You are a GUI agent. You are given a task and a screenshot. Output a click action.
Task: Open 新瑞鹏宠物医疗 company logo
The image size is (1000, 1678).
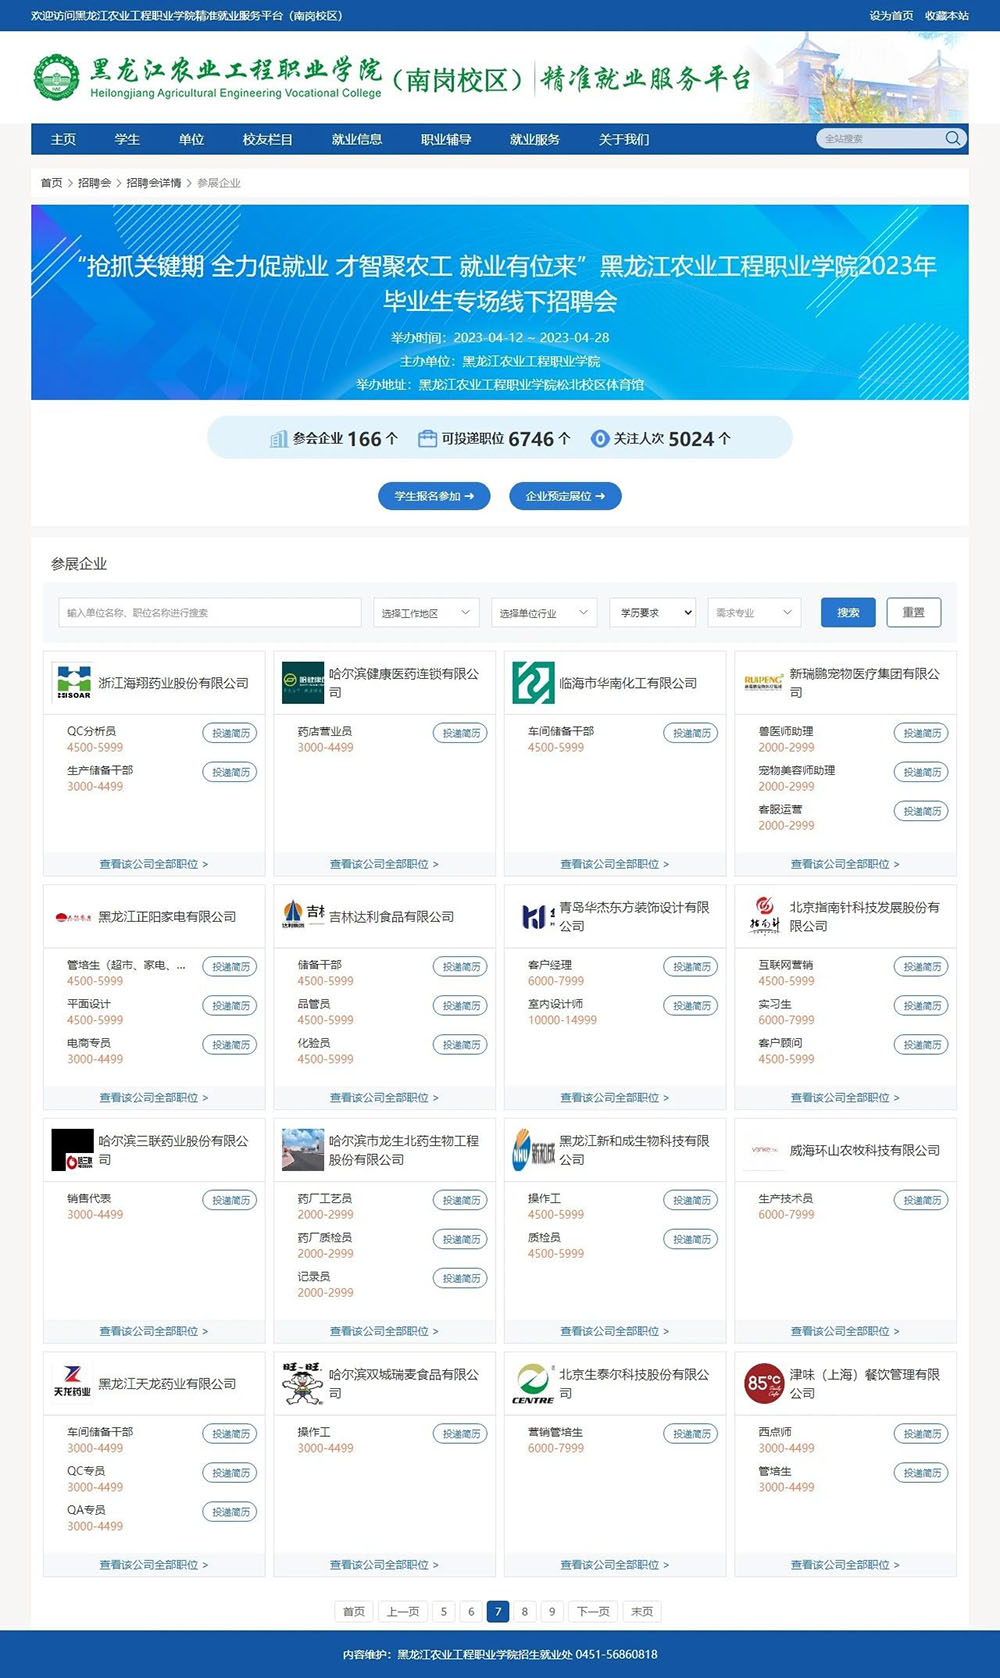(764, 683)
